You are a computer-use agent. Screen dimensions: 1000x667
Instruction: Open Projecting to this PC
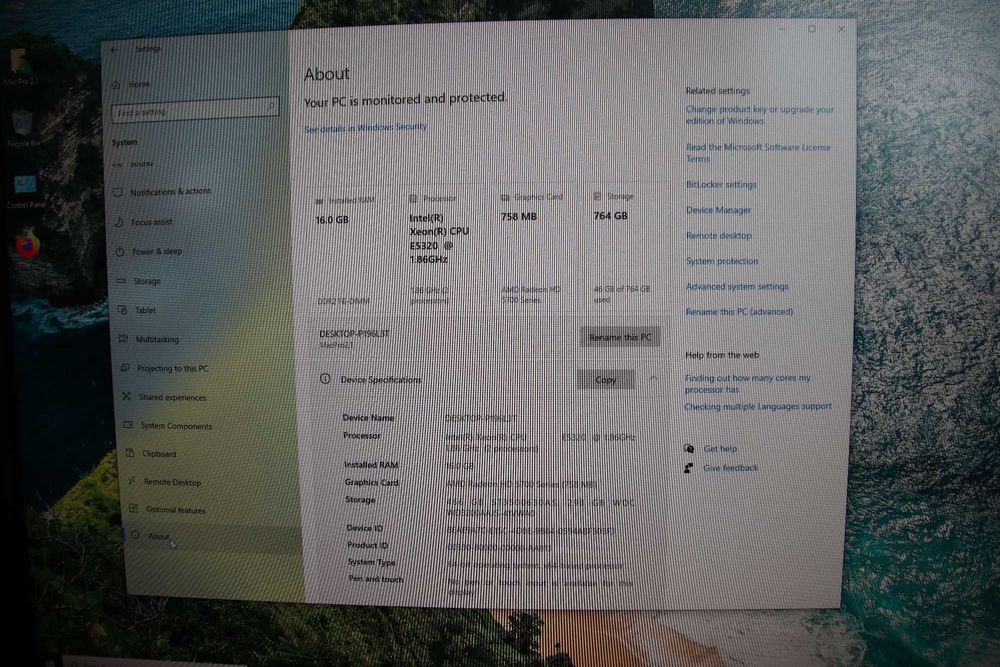tap(172, 369)
